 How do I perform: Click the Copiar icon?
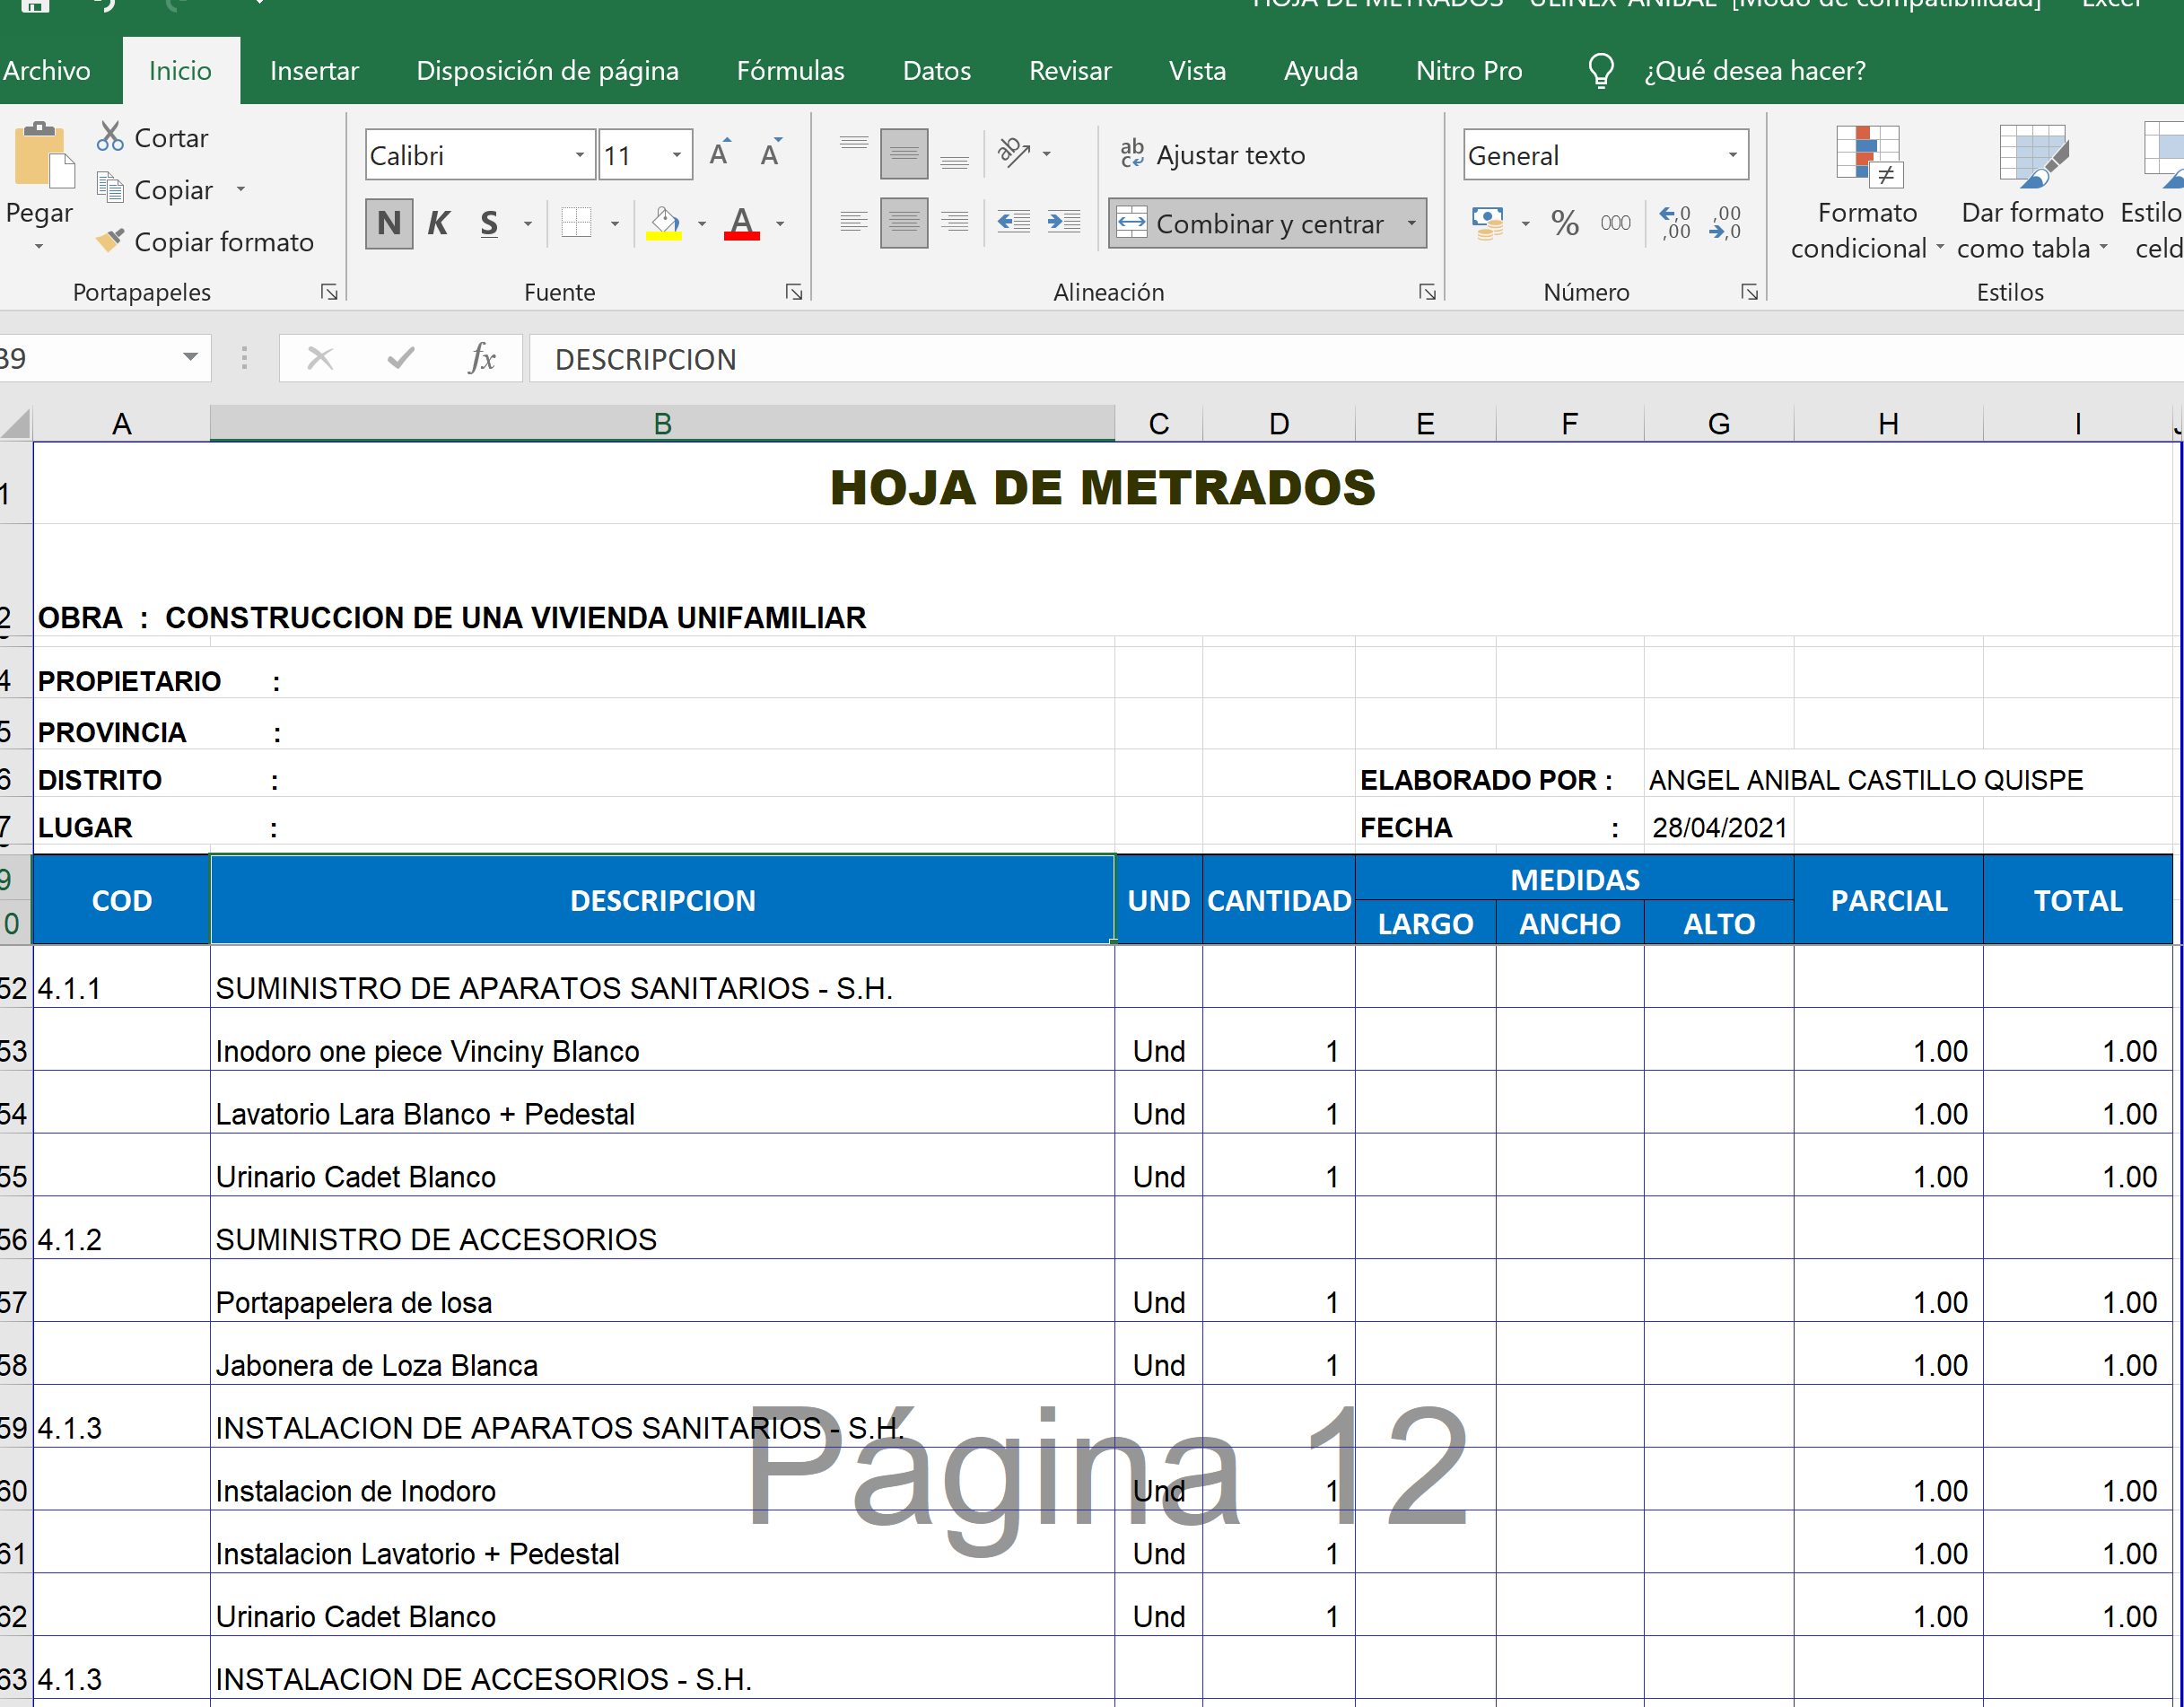click(110, 189)
